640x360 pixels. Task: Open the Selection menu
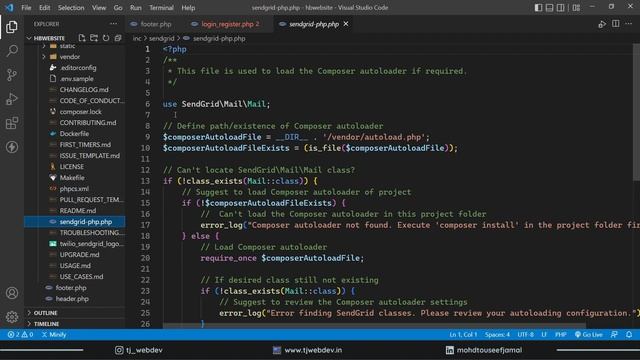pos(71,8)
